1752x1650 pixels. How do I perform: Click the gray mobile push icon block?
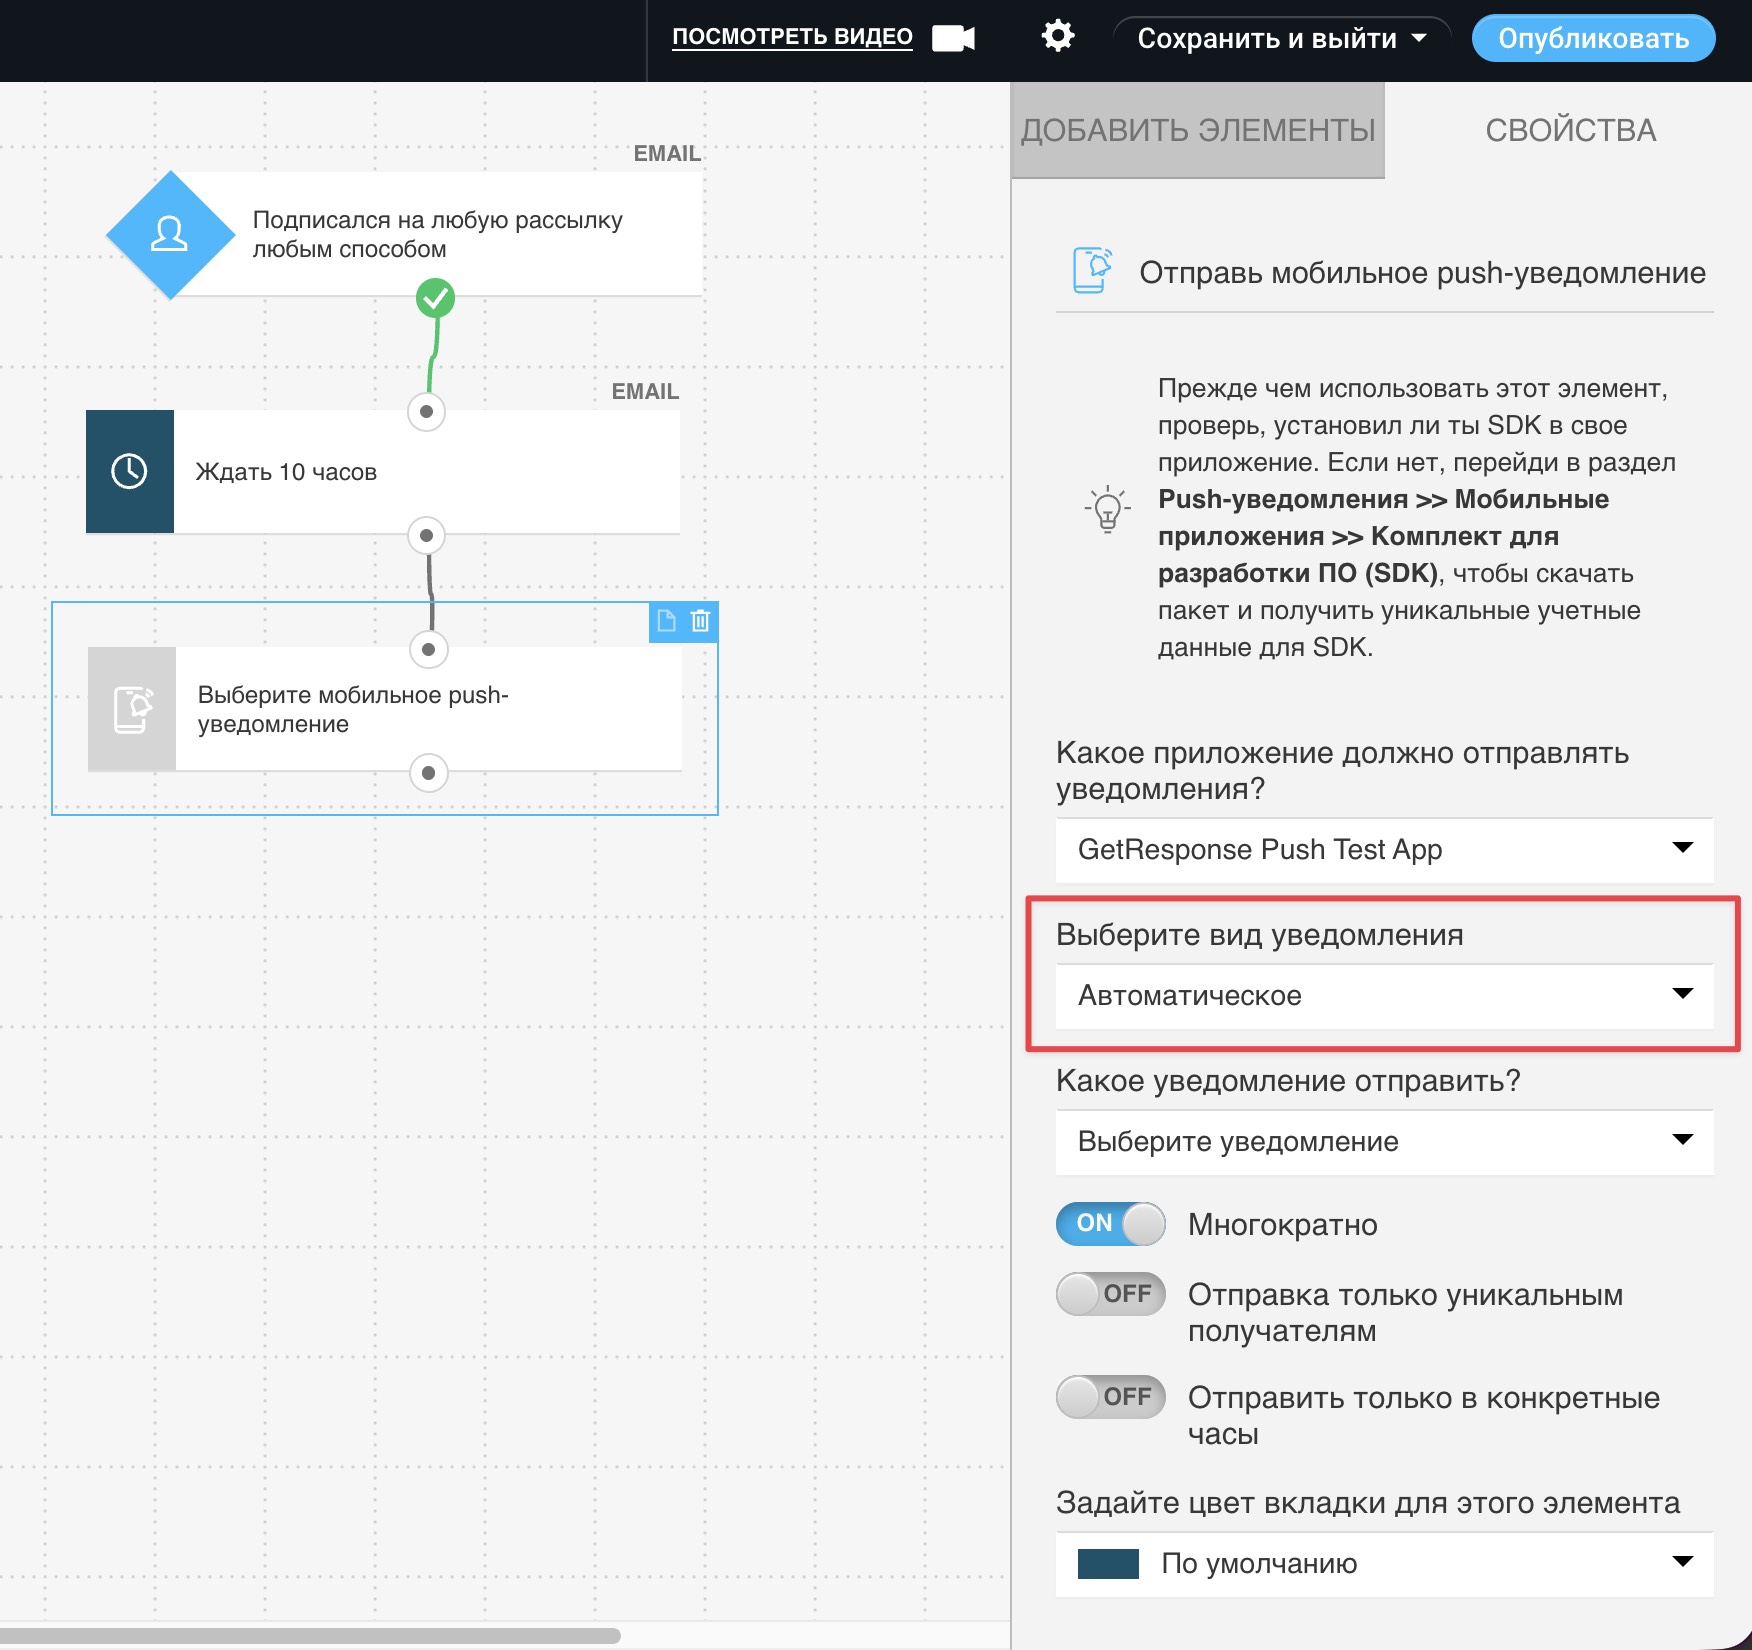pos(132,709)
